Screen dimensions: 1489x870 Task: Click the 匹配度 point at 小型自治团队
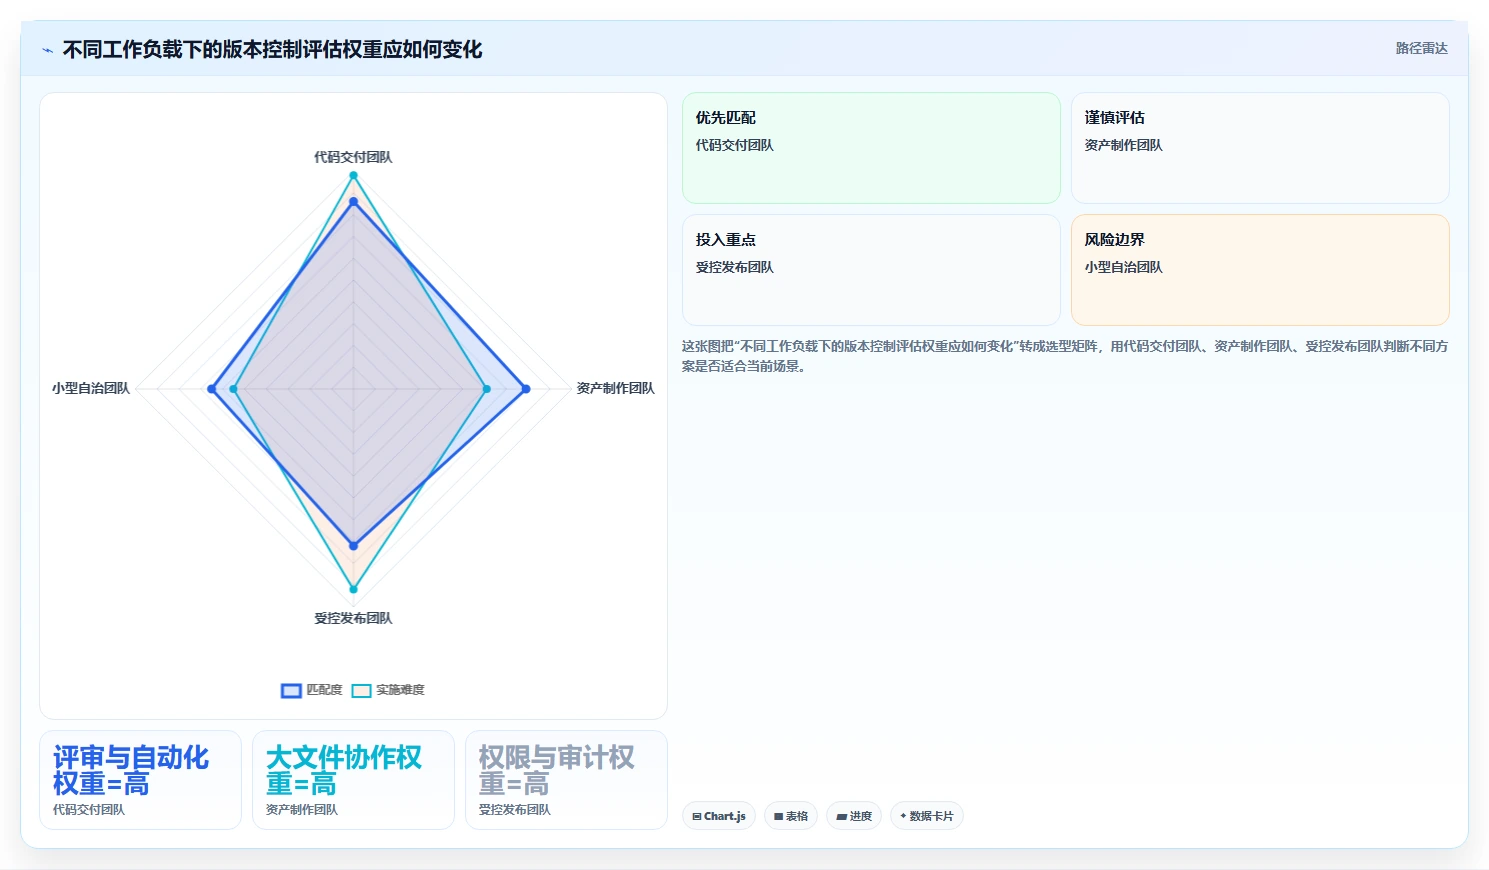click(212, 389)
